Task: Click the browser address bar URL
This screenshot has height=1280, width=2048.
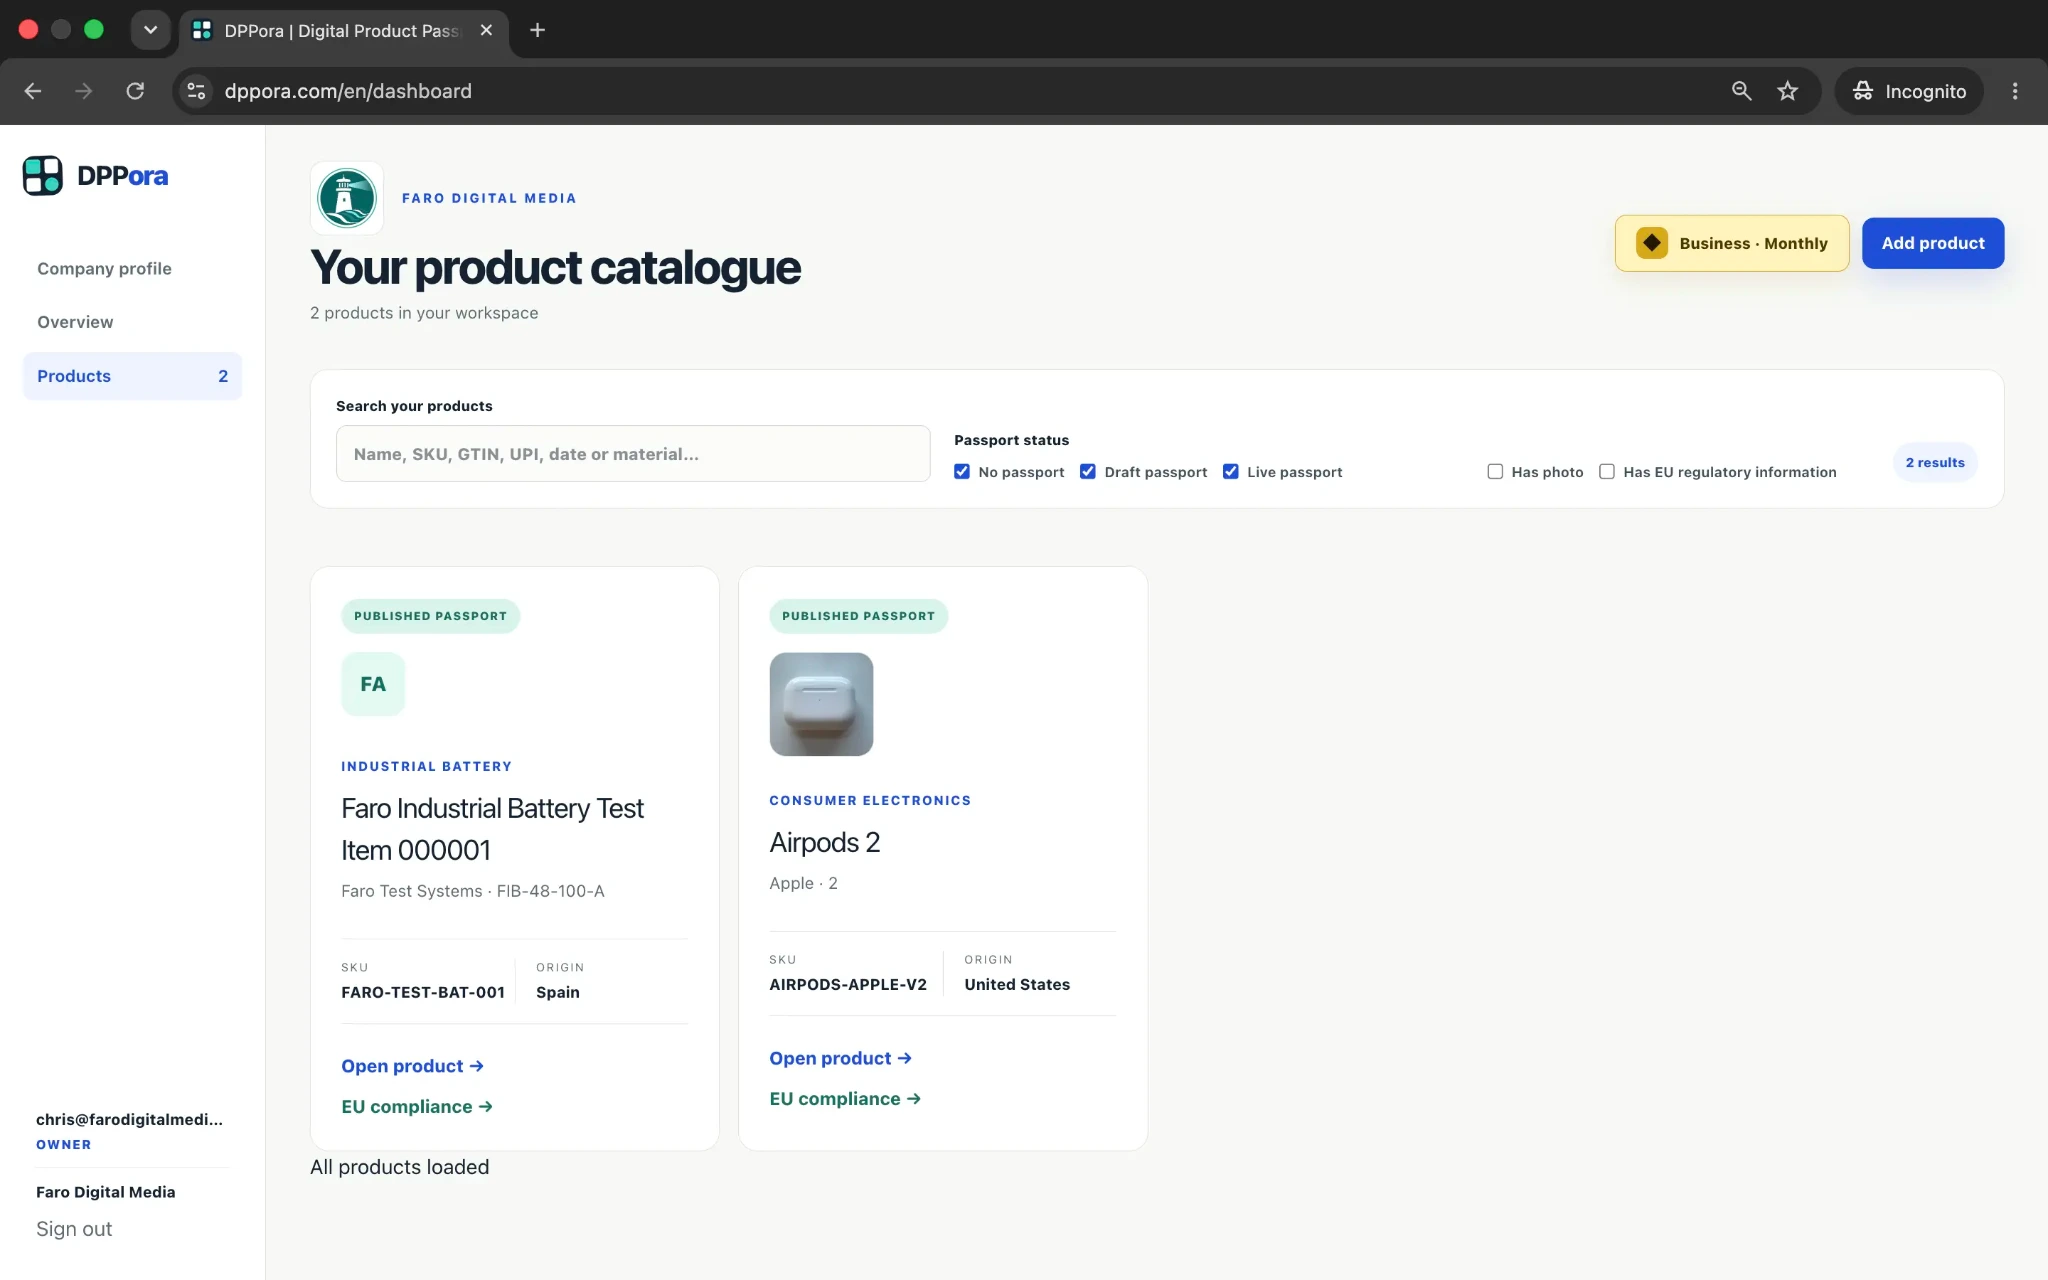Action: click(348, 91)
